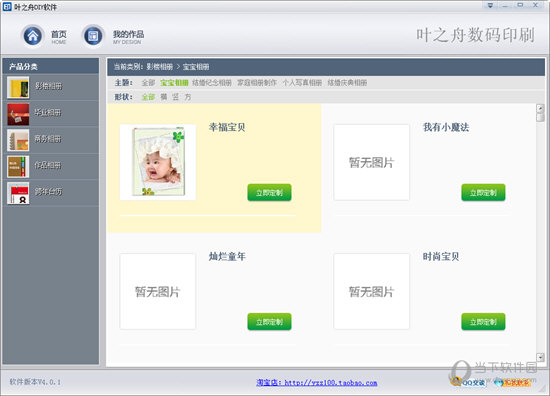The height and width of the screenshot is (396, 550).
Task: Filter theme by 家庭相册制作
Action: click(257, 83)
